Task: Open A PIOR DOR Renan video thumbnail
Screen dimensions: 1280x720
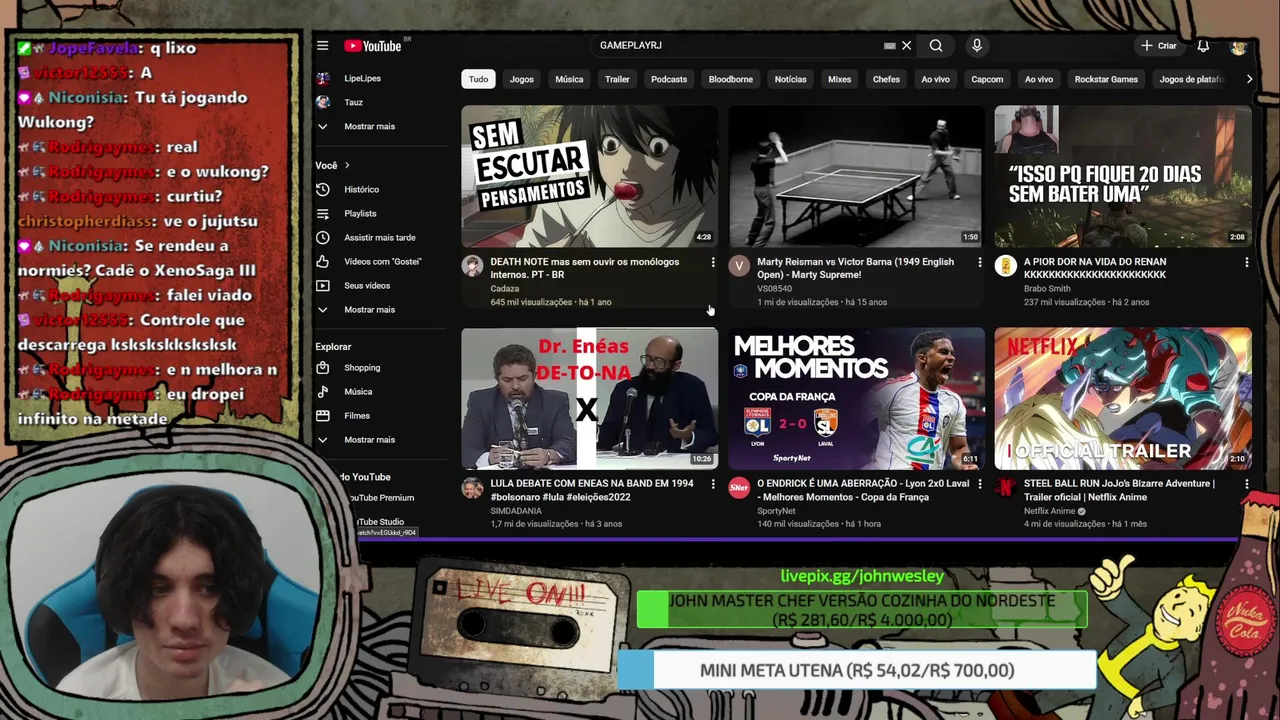Action: (x=1123, y=176)
